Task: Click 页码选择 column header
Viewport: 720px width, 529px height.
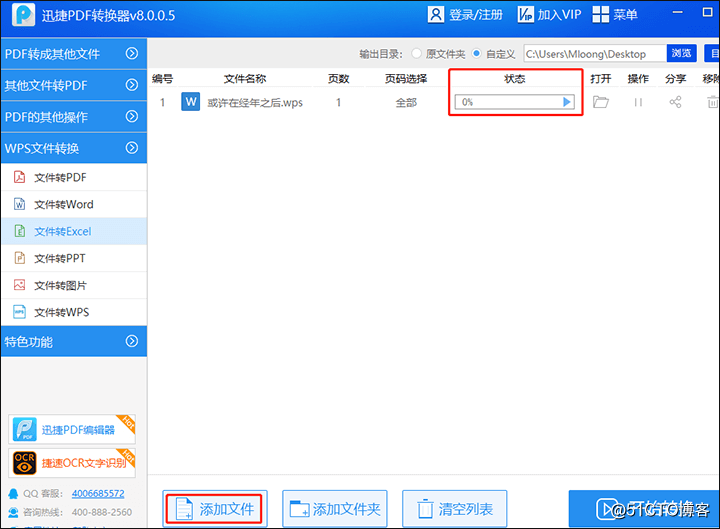Action: (406, 79)
